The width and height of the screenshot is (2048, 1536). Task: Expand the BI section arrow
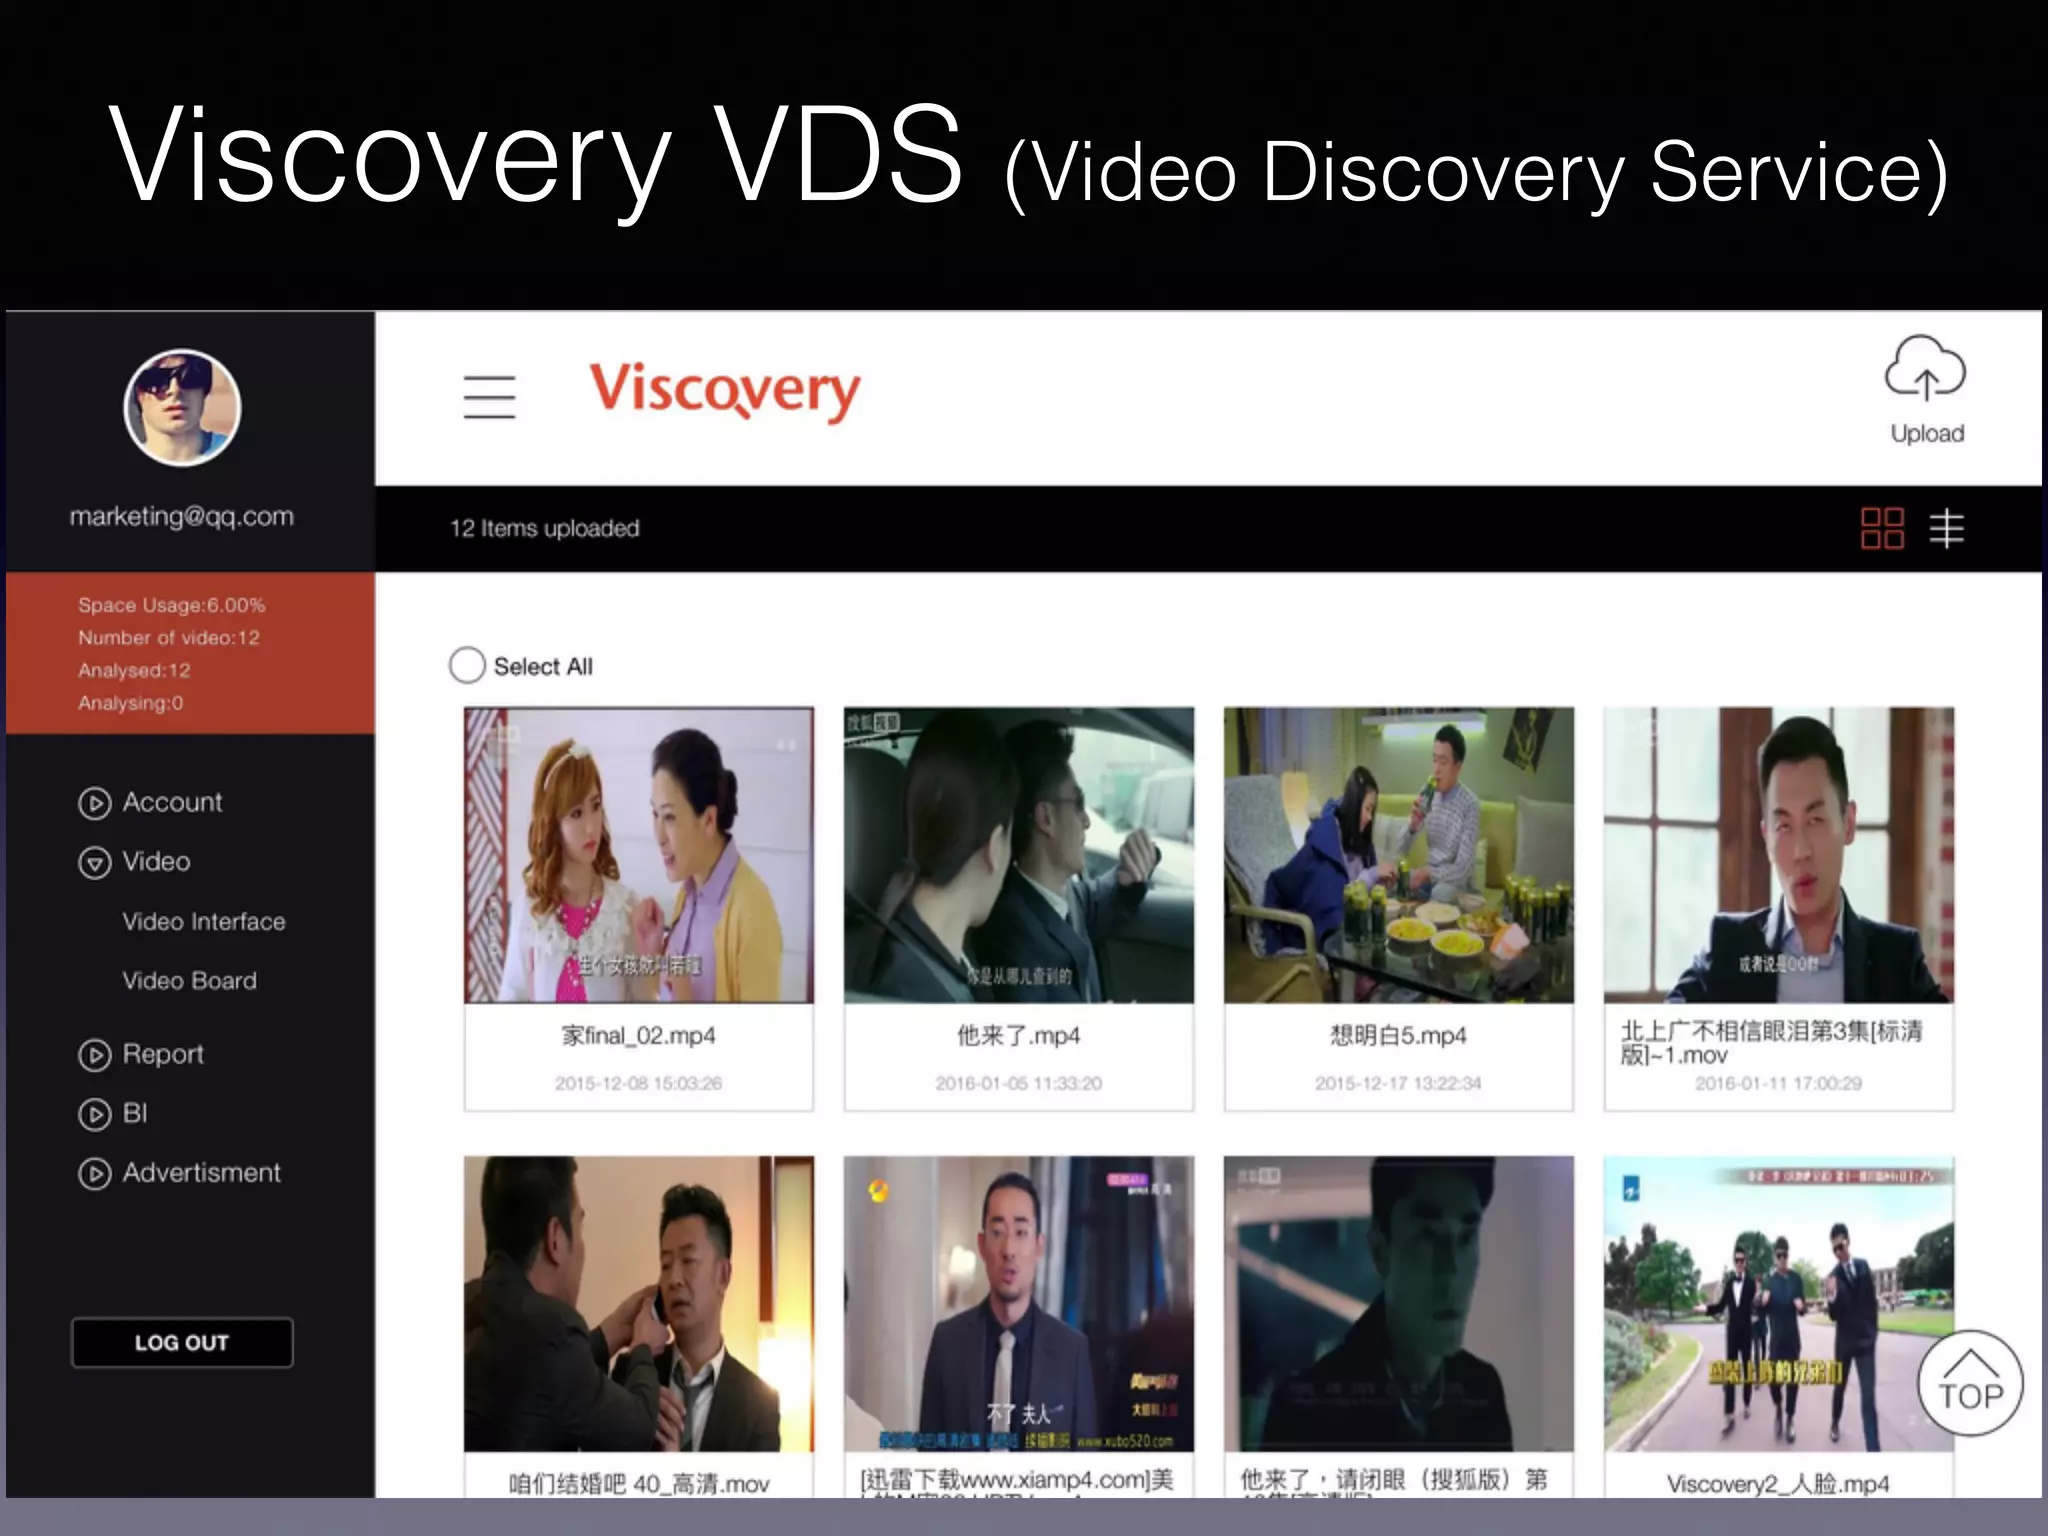click(x=95, y=1114)
